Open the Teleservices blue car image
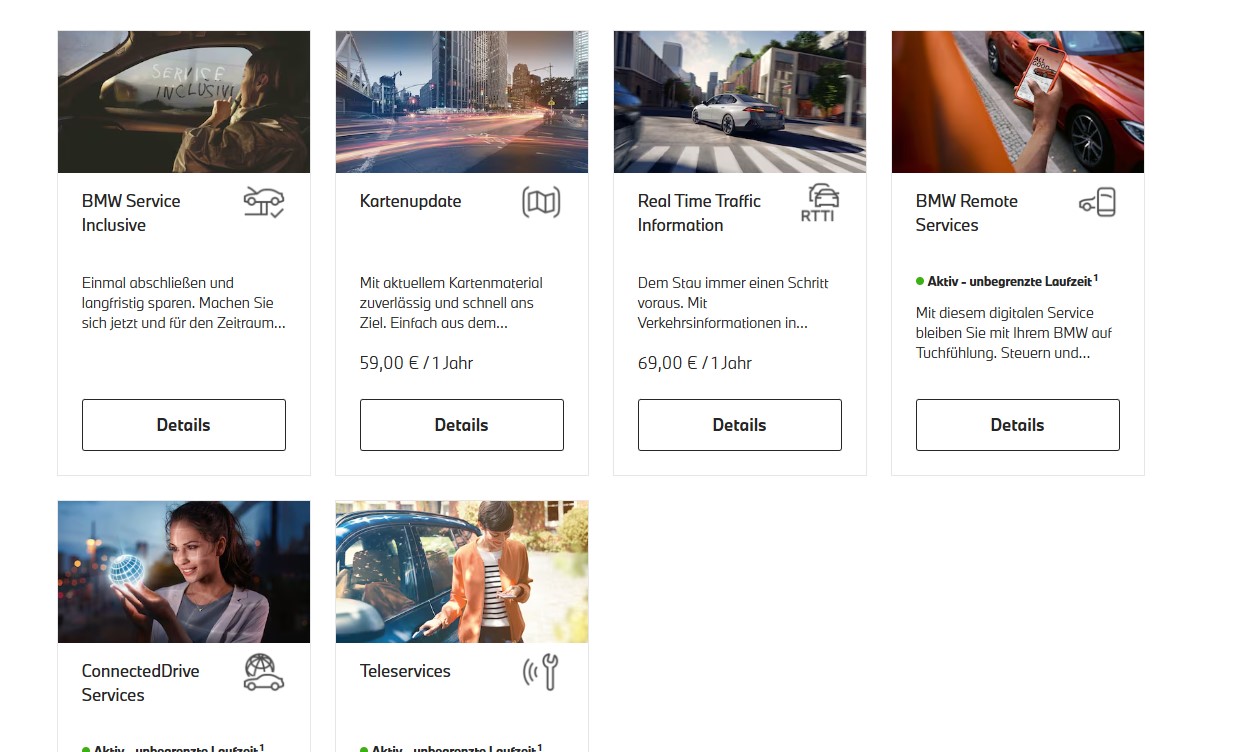 point(461,572)
